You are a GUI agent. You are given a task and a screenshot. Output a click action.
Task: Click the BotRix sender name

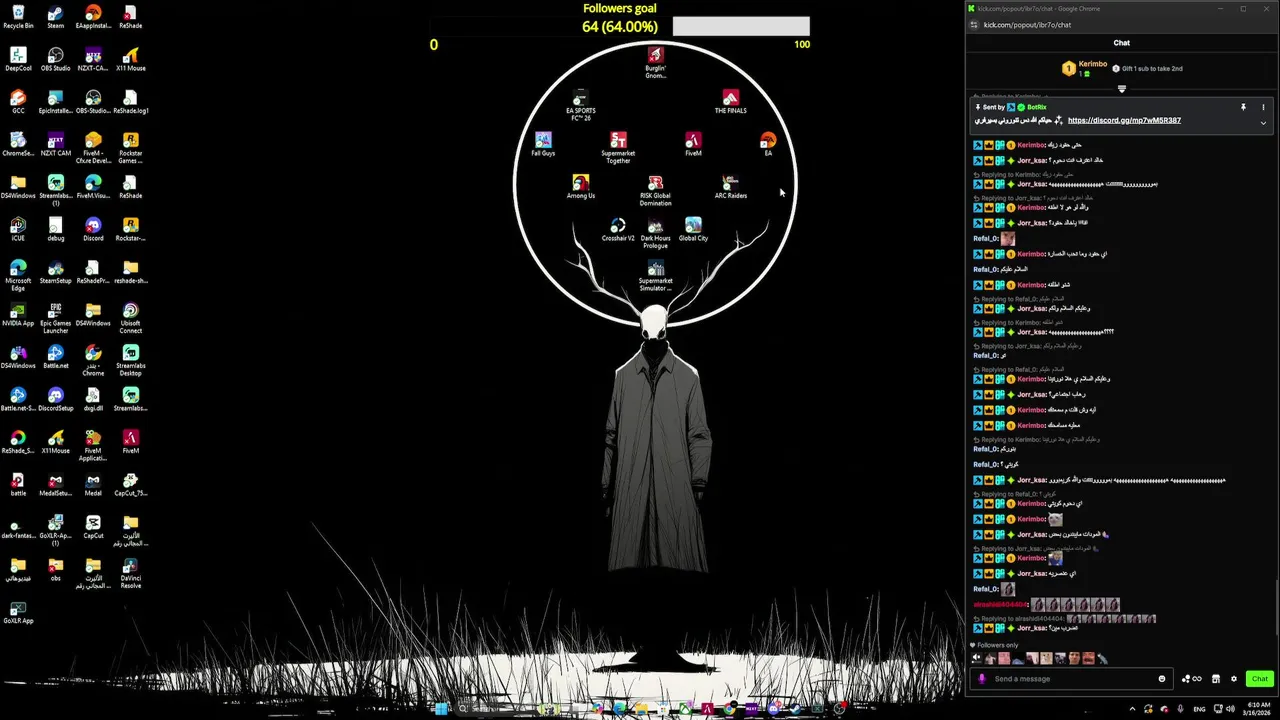(1036, 107)
